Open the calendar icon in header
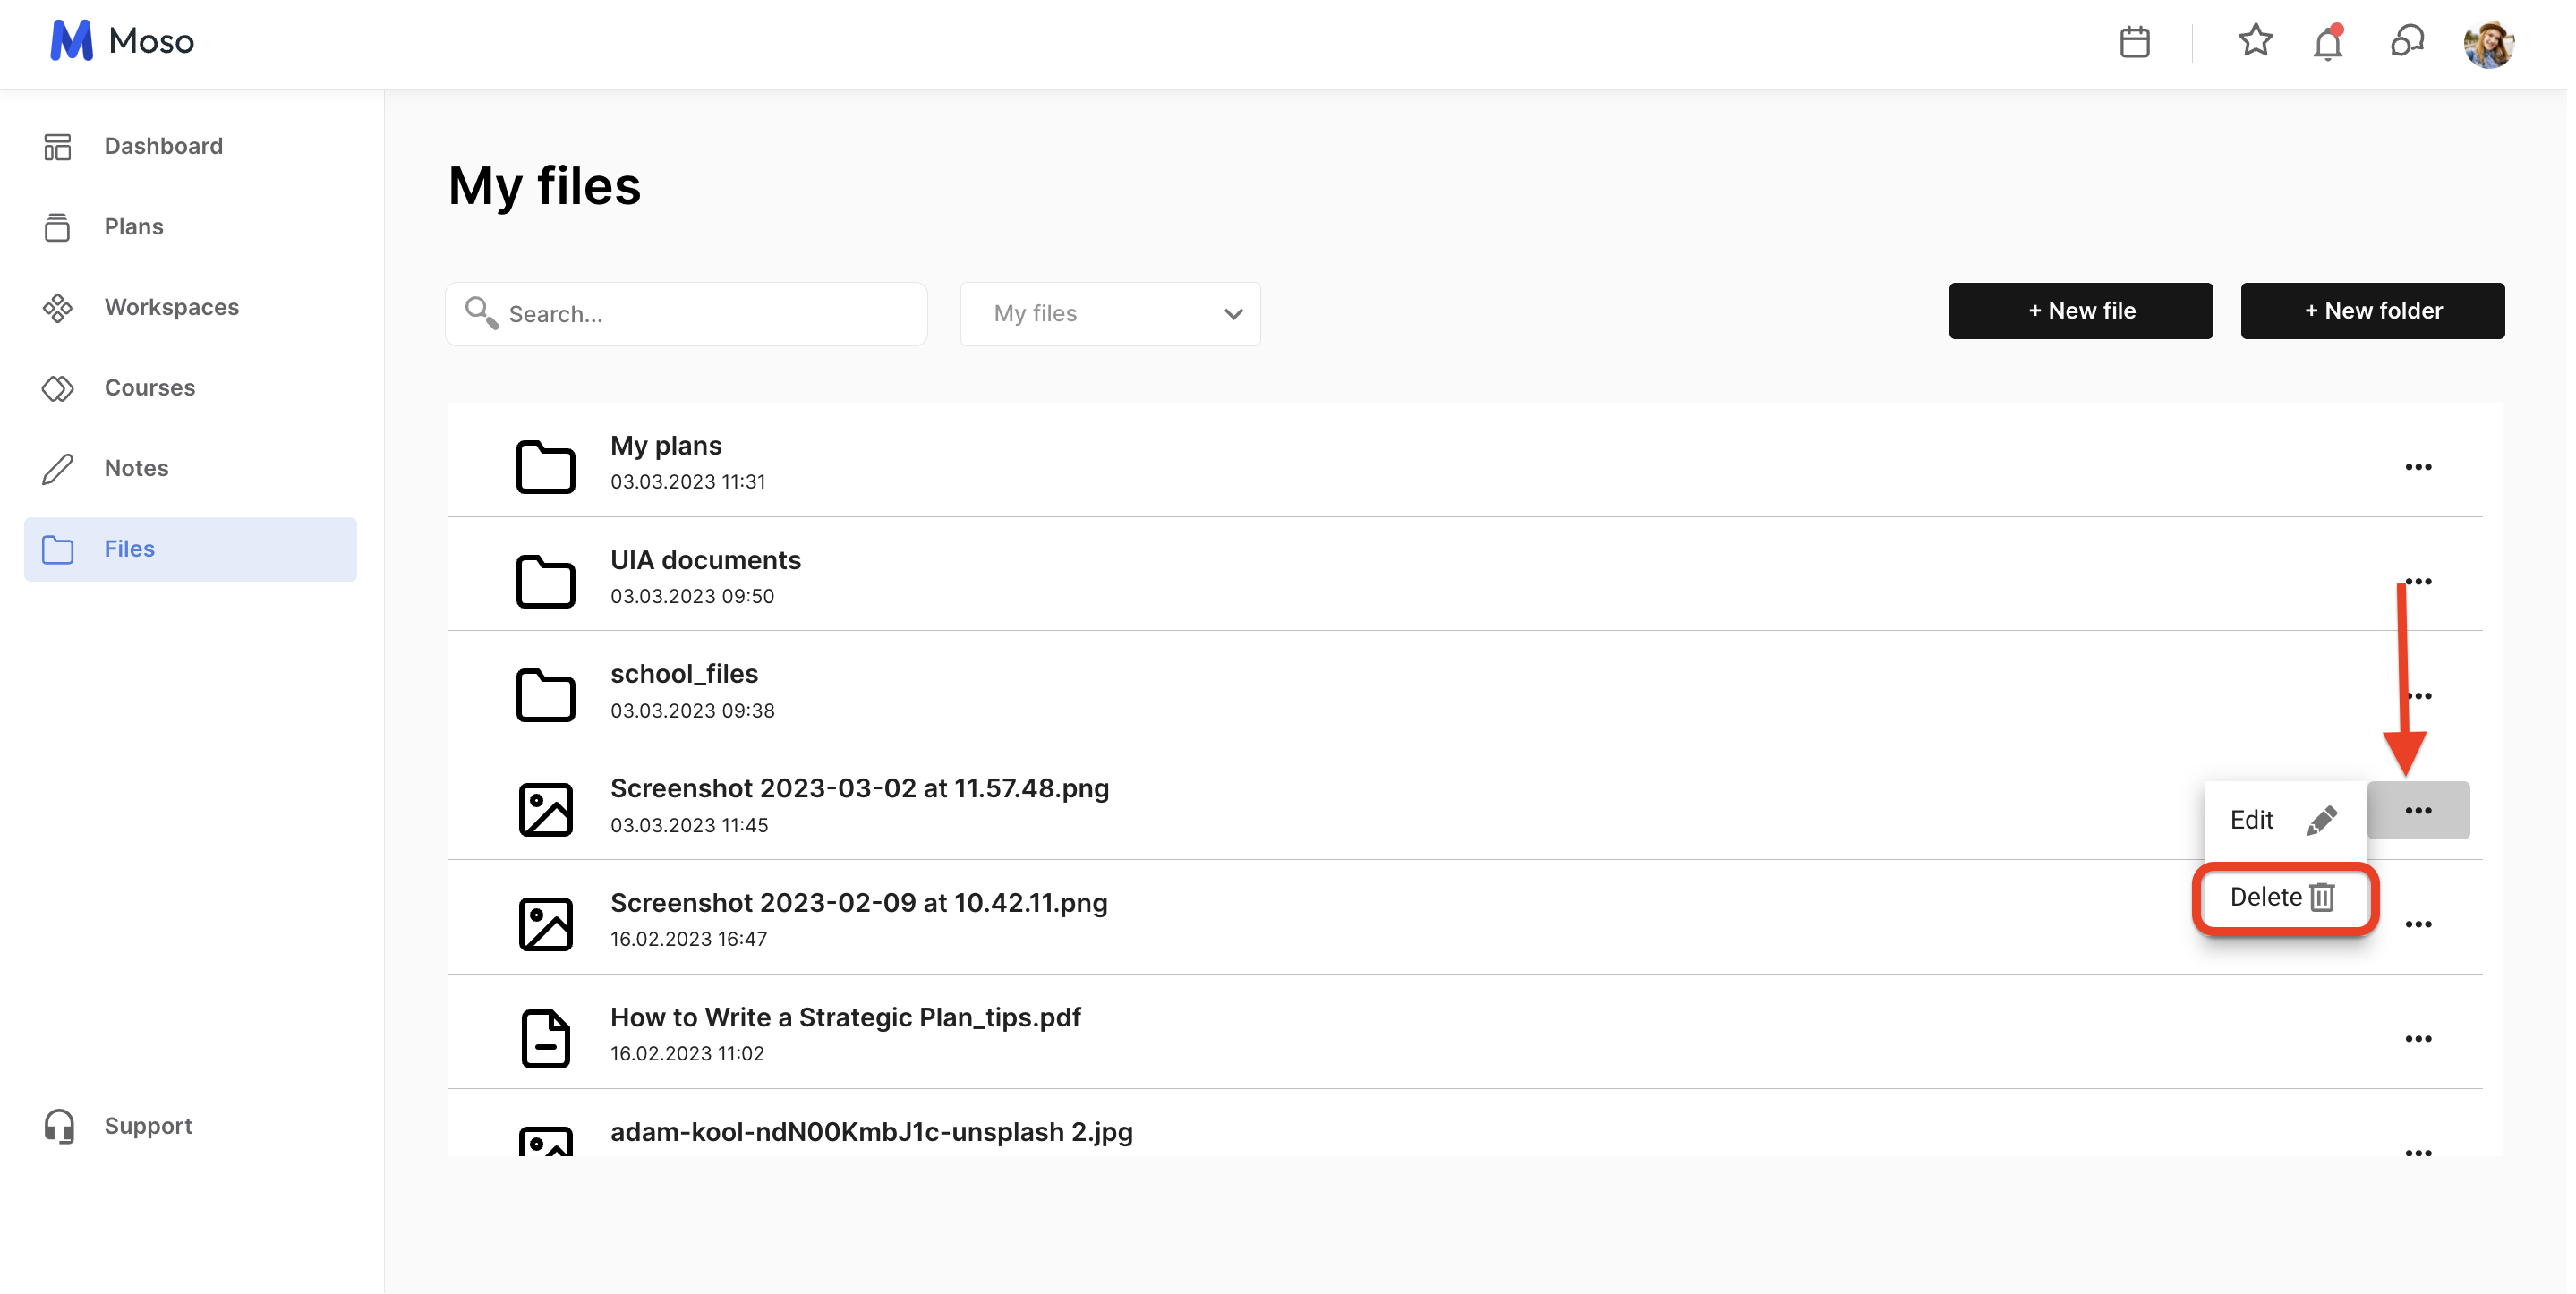 (2134, 42)
